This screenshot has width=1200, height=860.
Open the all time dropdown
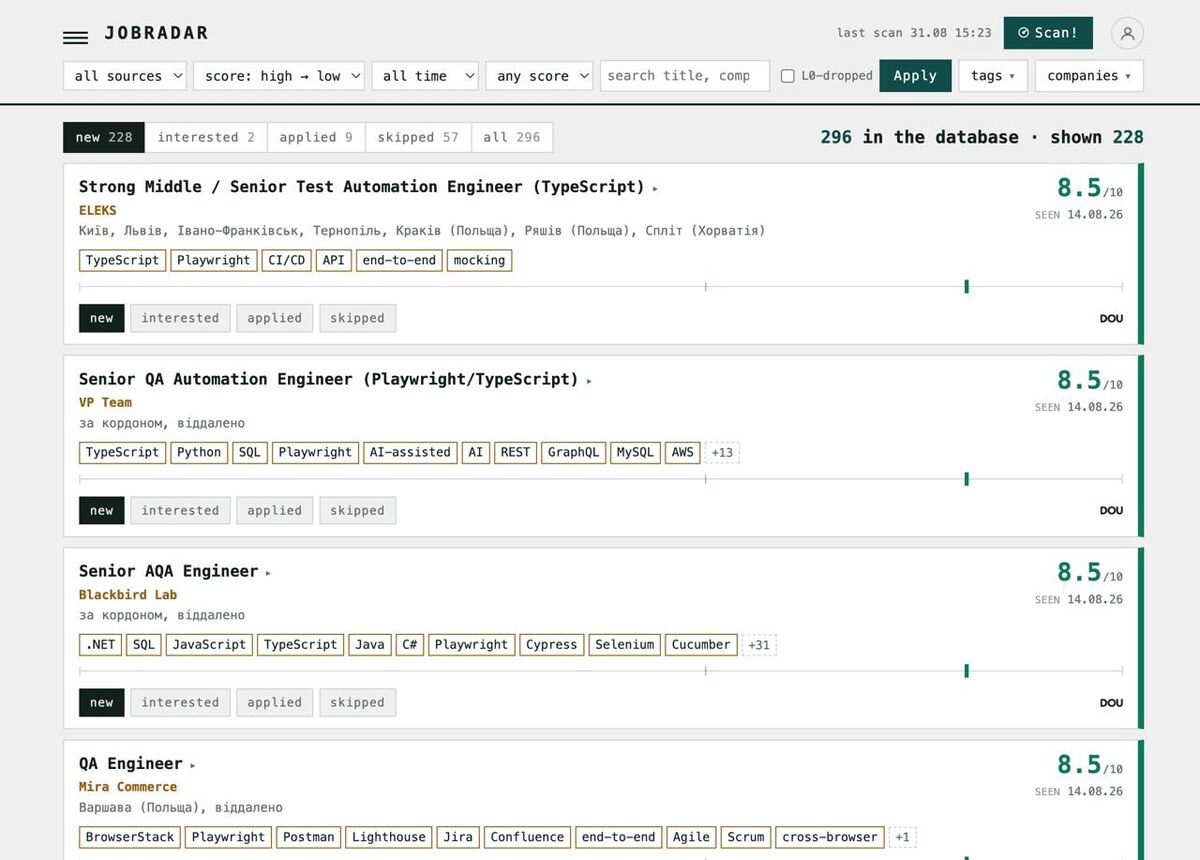point(425,76)
